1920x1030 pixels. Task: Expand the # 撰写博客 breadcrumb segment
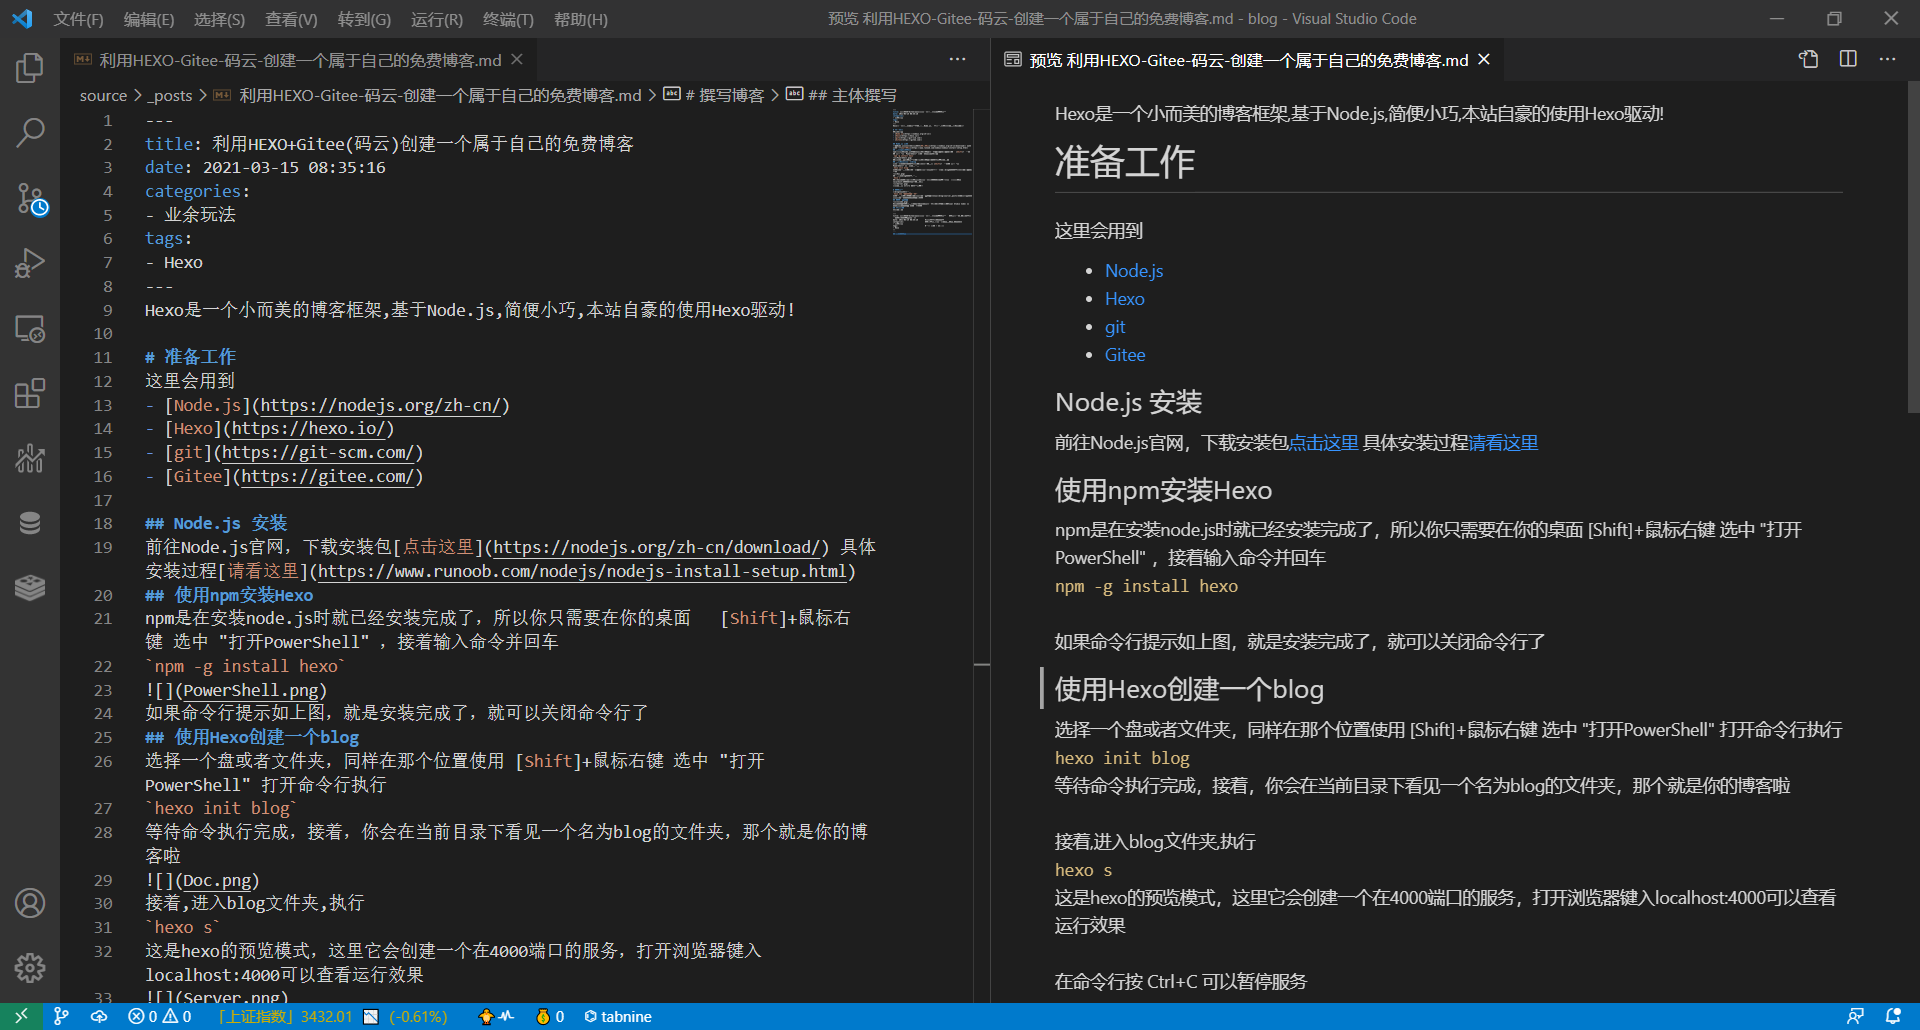tap(714, 95)
